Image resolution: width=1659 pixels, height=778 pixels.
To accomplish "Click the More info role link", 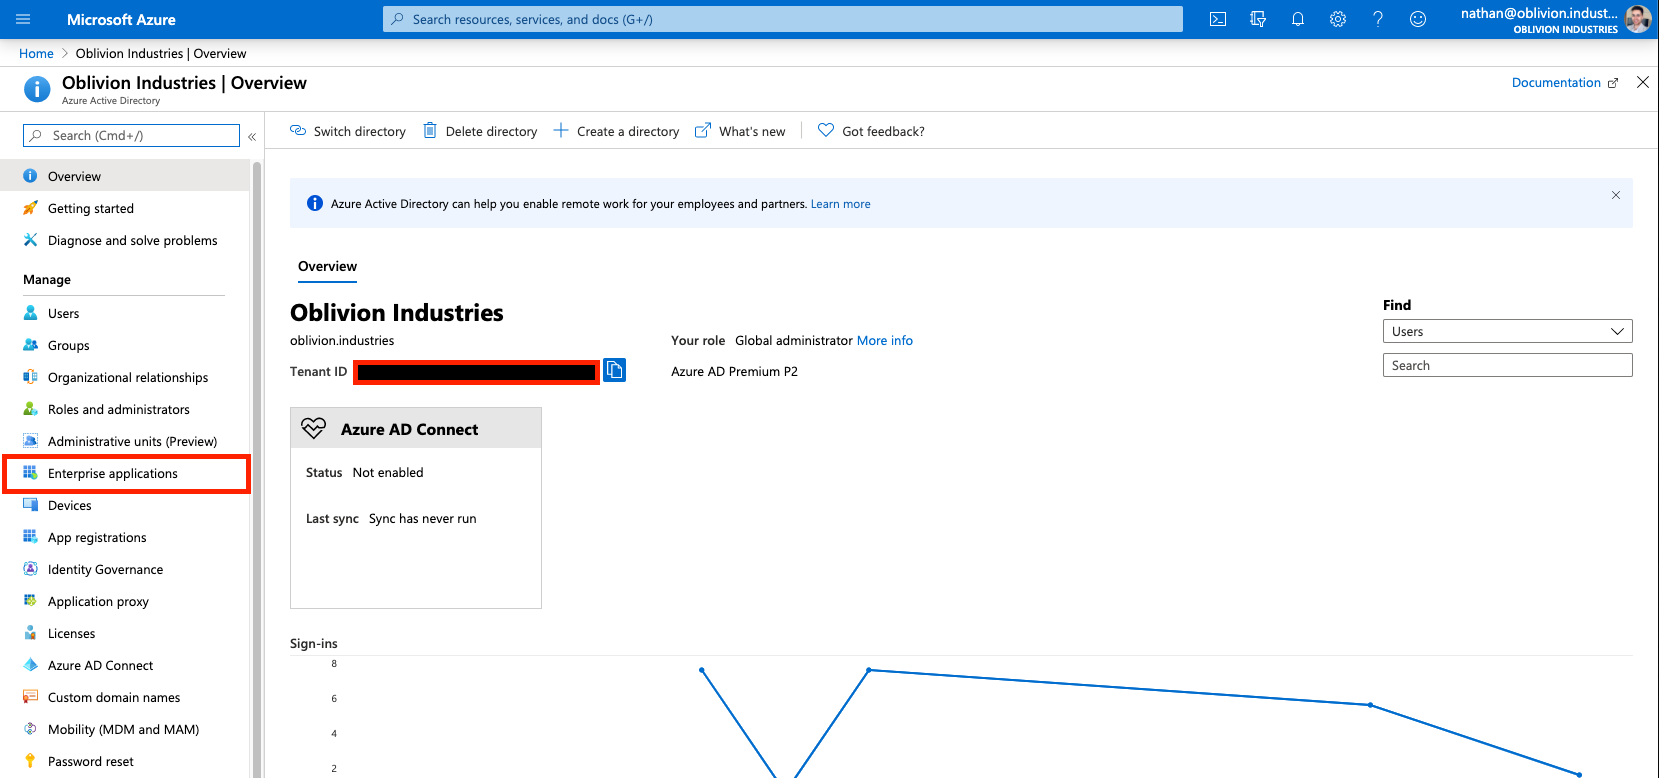I will pos(884,341).
